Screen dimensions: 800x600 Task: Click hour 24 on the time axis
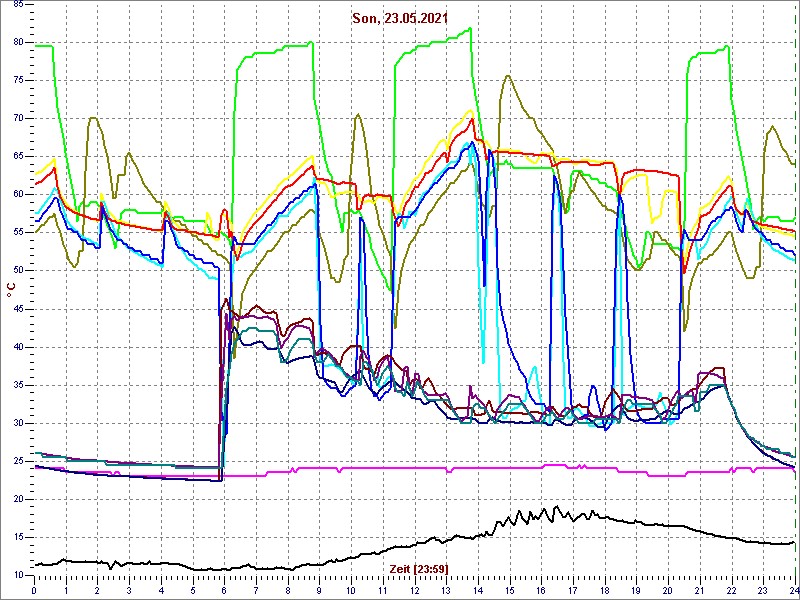coord(793,589)
